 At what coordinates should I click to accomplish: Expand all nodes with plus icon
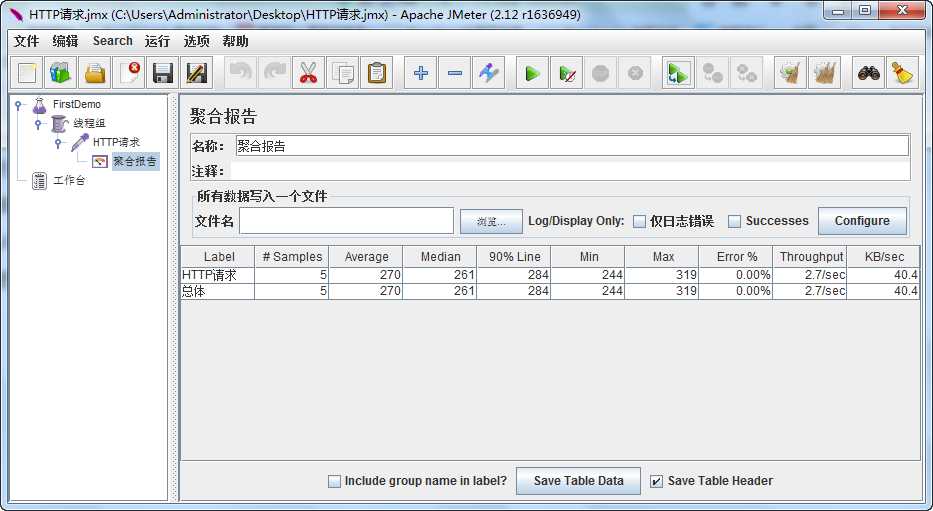(x=421, y=73)
